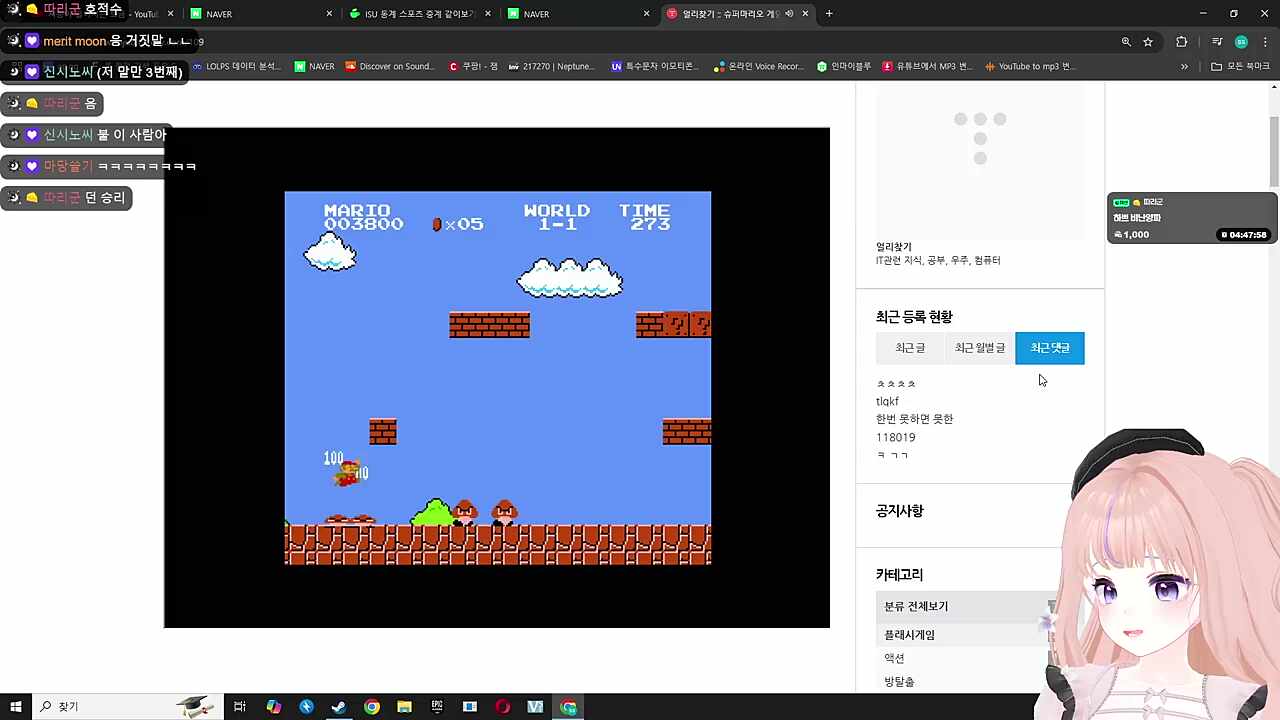1280x720 pixels.
Task: Open the NAVER bookmark in bookmarks bar
Action: [x=315, y=66]
